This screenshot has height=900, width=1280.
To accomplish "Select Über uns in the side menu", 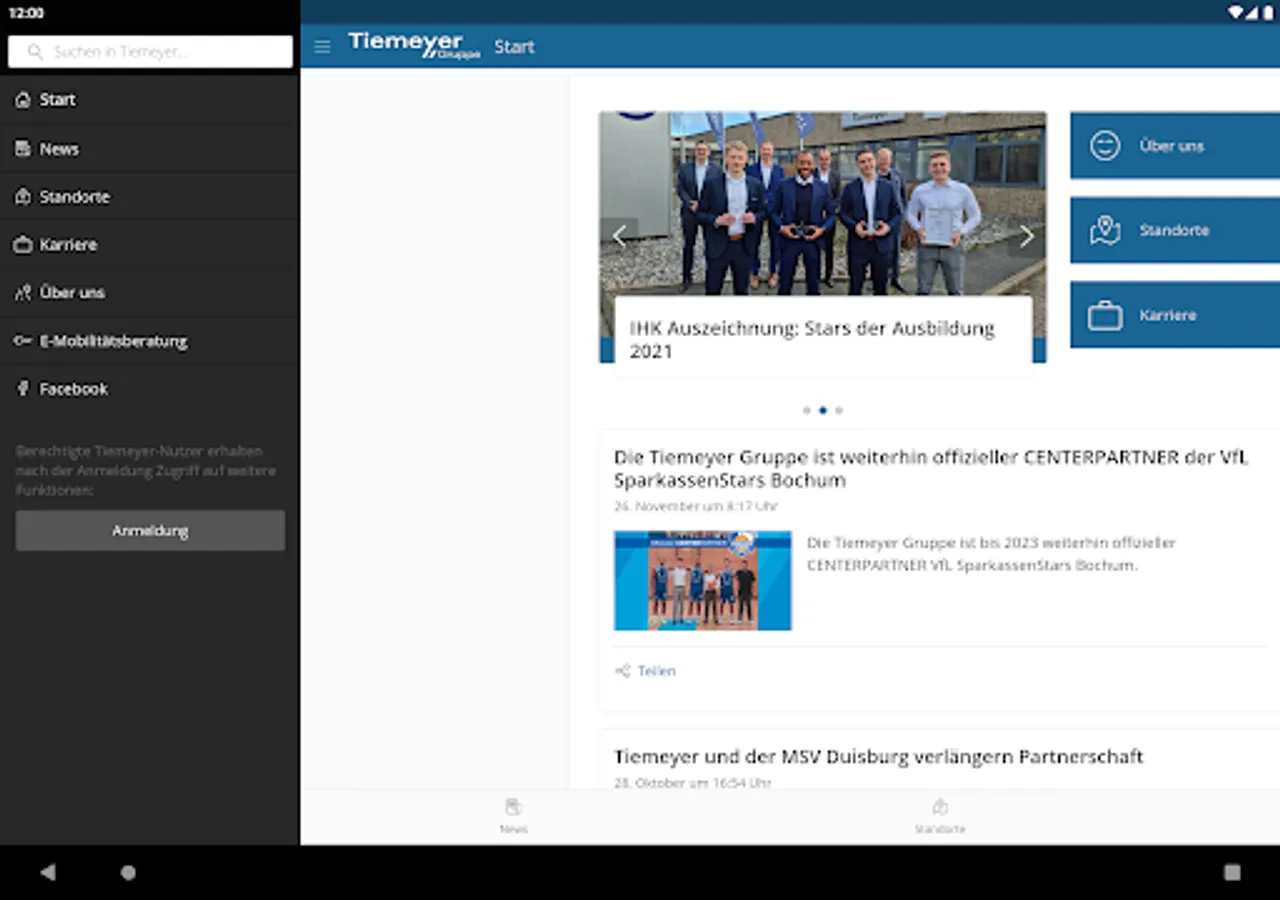I will pyautogui.click(x=150, y=292).
